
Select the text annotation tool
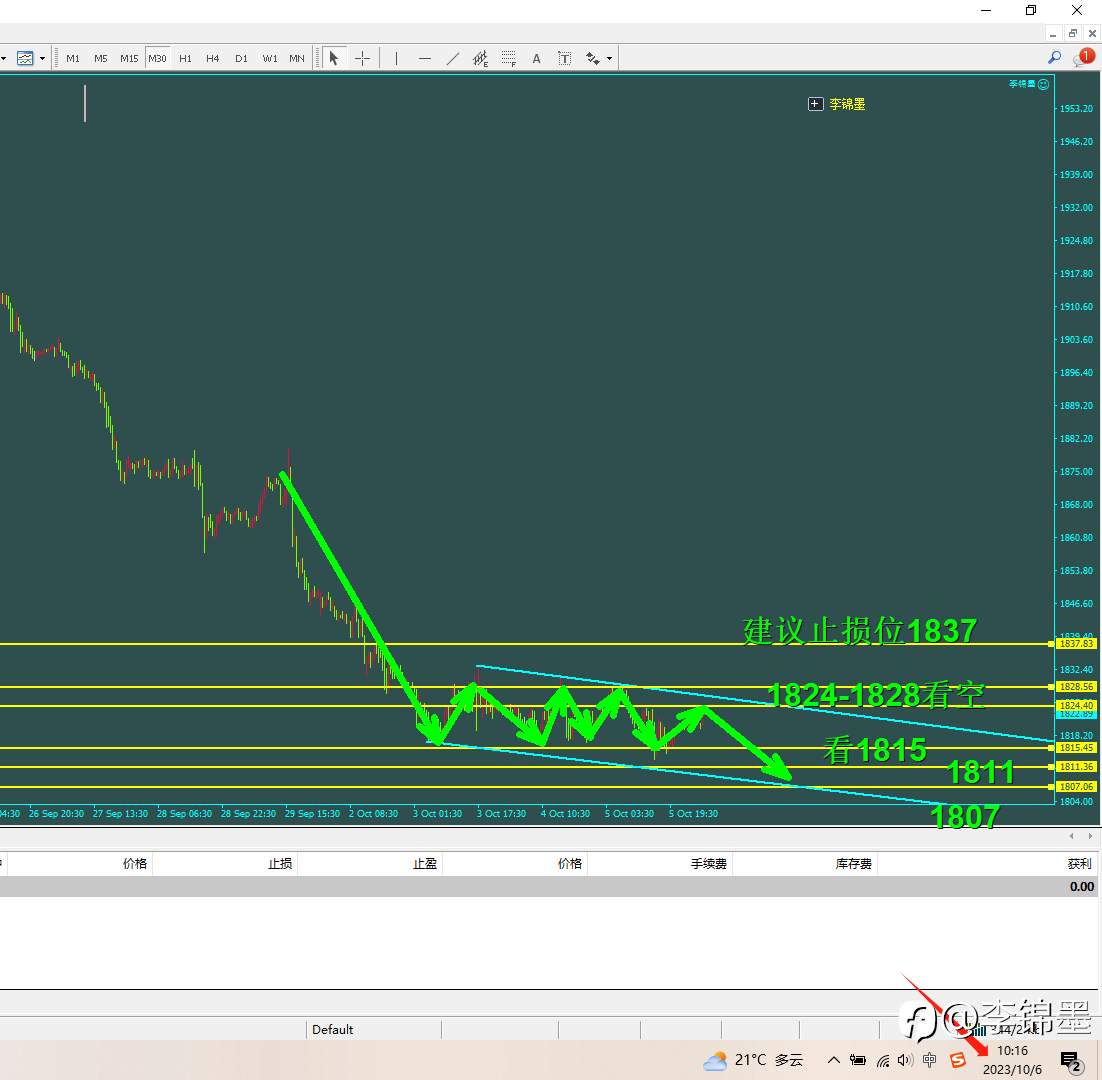coord(536,58)
